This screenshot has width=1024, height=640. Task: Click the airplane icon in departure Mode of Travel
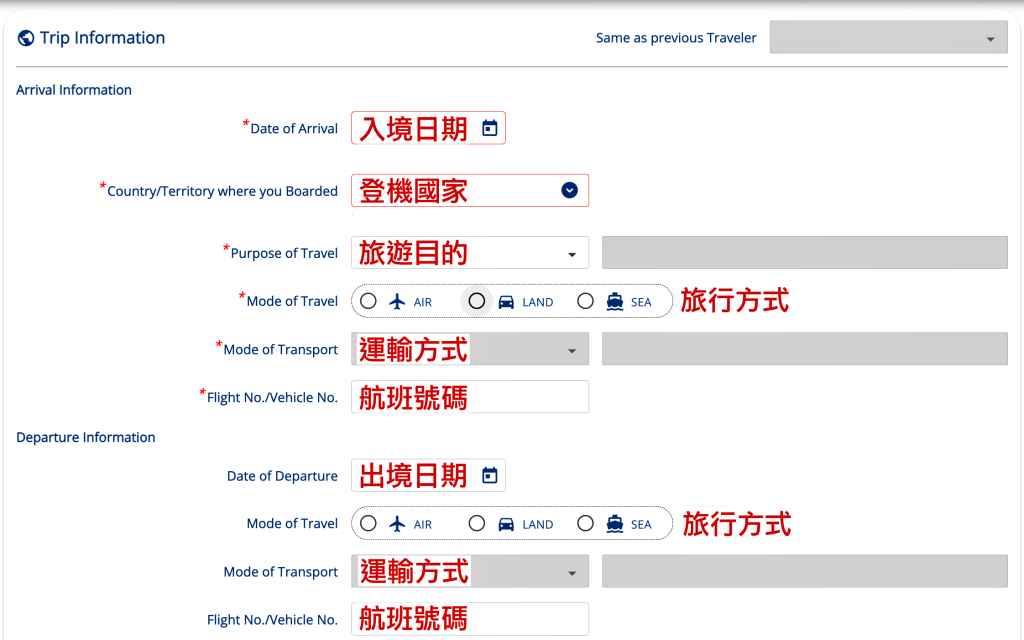click(397, 524)
